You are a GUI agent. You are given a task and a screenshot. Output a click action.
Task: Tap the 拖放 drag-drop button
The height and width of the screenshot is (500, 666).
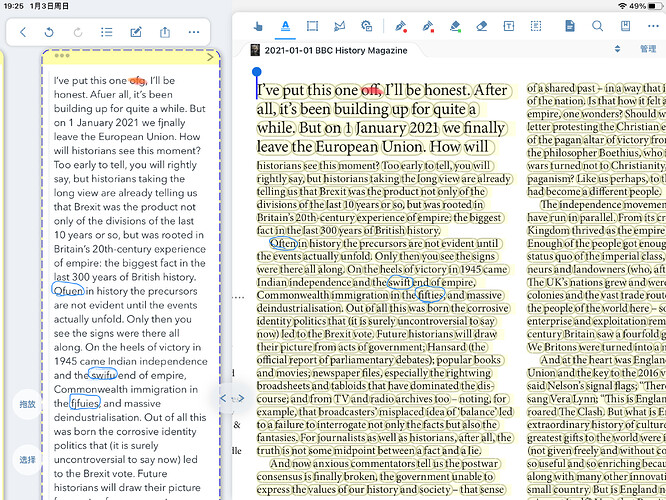point(28,404)
